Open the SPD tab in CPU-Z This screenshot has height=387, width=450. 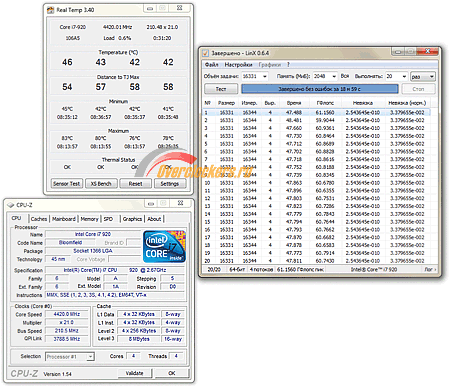108,219
